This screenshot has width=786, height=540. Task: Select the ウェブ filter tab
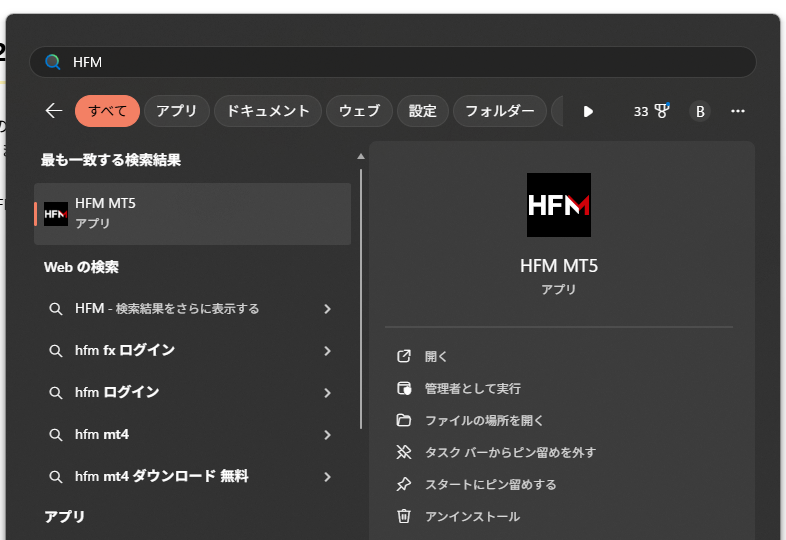tap(359, 111)
